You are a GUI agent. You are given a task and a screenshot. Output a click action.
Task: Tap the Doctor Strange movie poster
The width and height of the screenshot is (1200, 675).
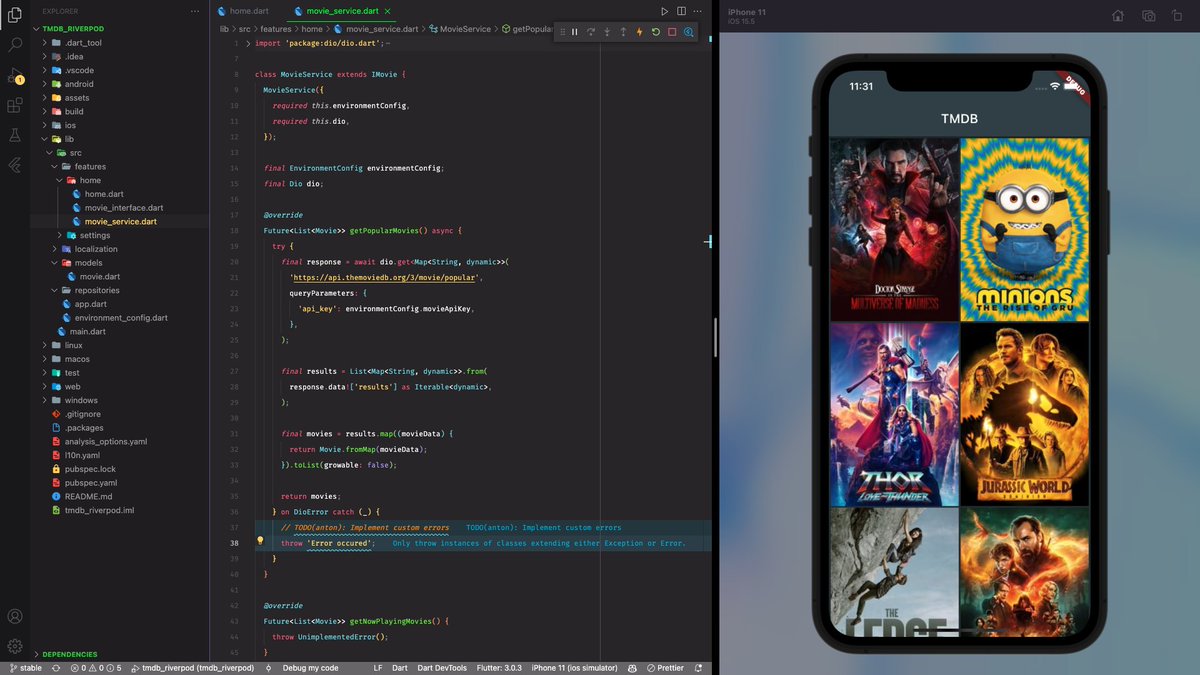pyautogui.click(x=895, y=229)
